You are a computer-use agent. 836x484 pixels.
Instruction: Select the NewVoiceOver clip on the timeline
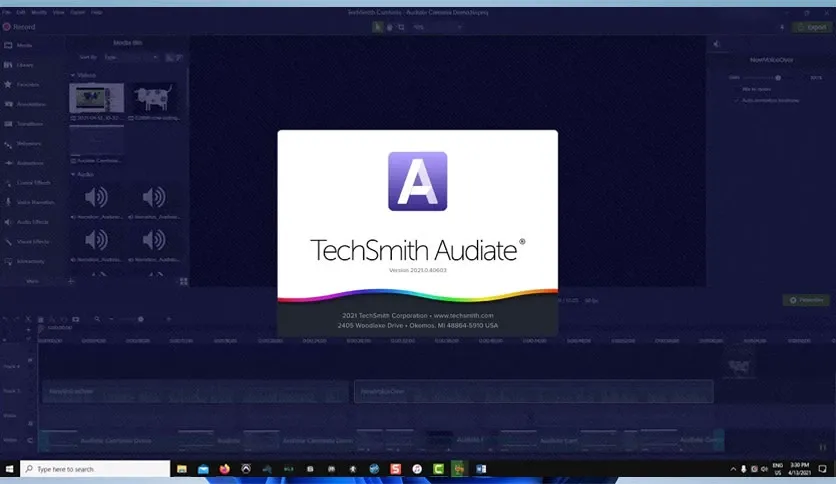[534, 391]
